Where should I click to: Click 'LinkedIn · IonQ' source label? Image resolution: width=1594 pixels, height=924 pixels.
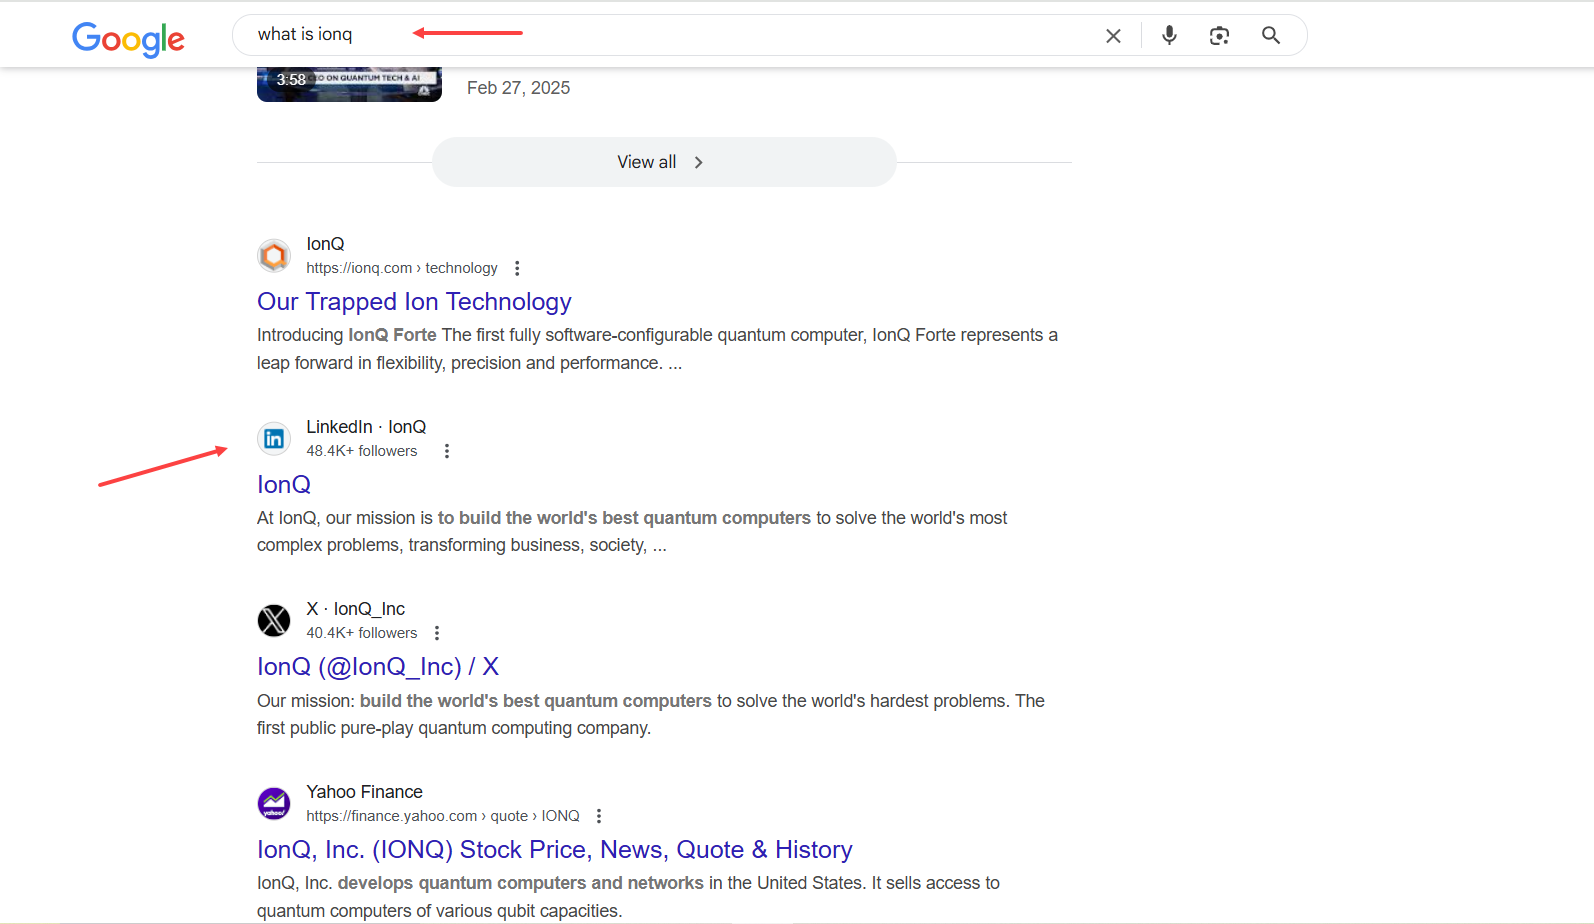tap(366, 427)
